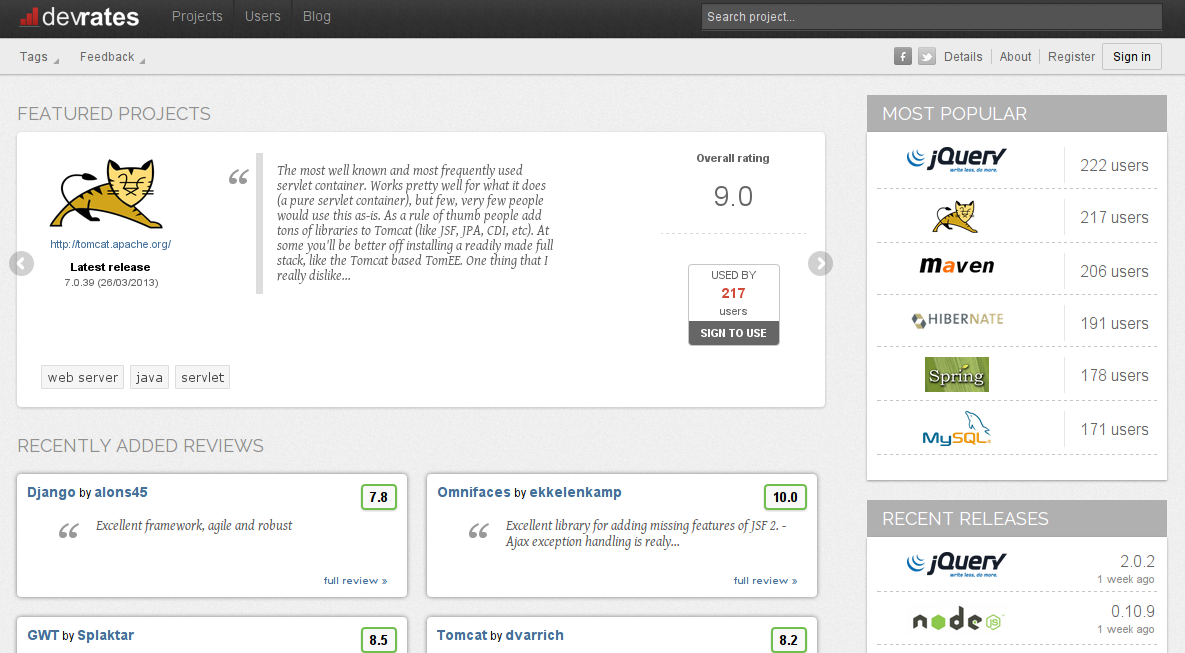
Task: Open the Users menu item
Action: 262,17
